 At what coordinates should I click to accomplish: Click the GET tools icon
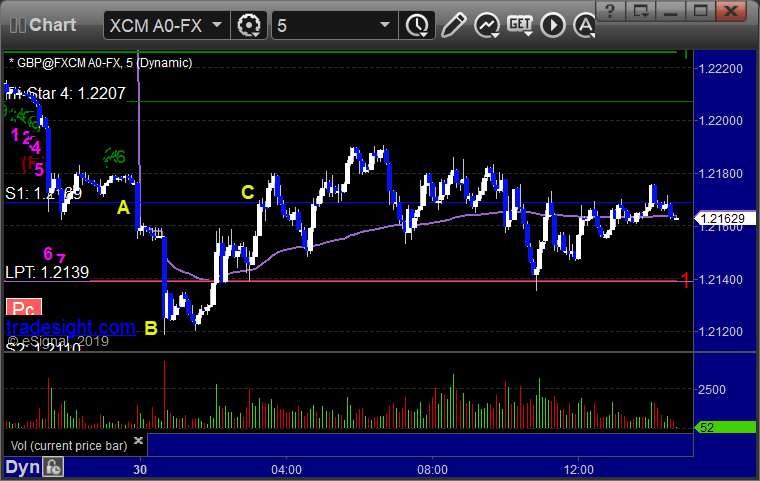click(520, 25)
